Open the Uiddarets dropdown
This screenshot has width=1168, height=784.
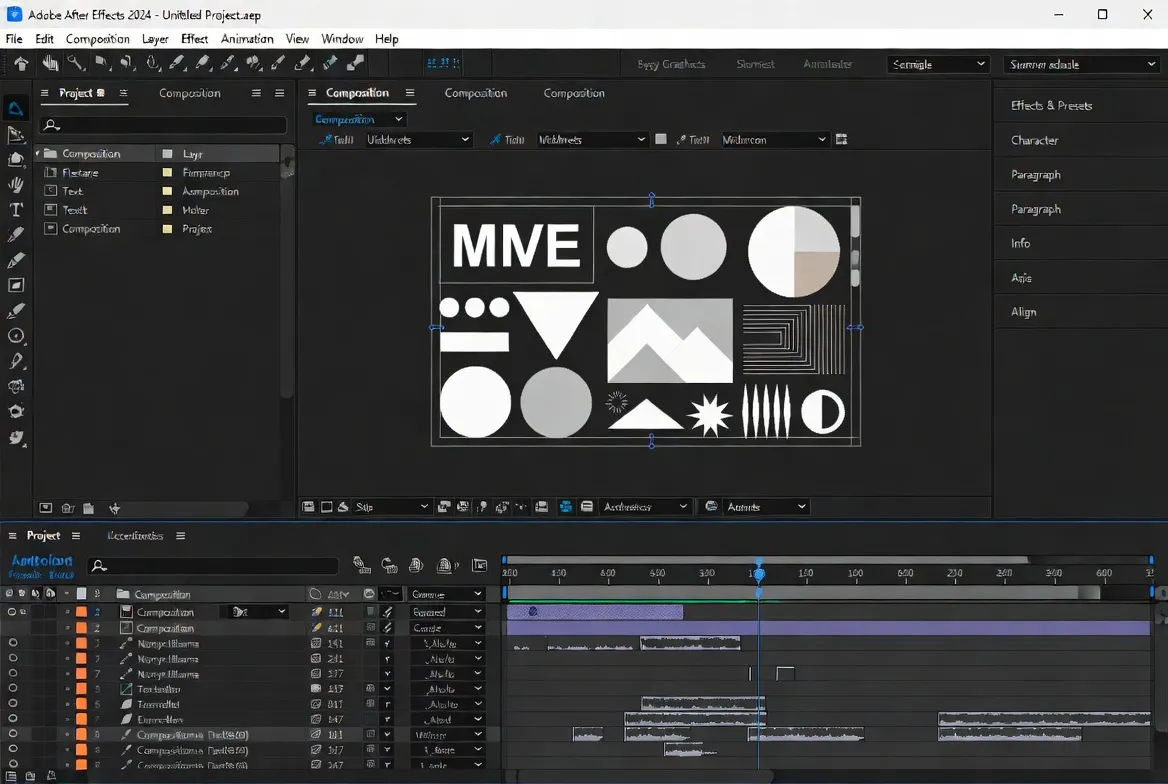[418, 139]
